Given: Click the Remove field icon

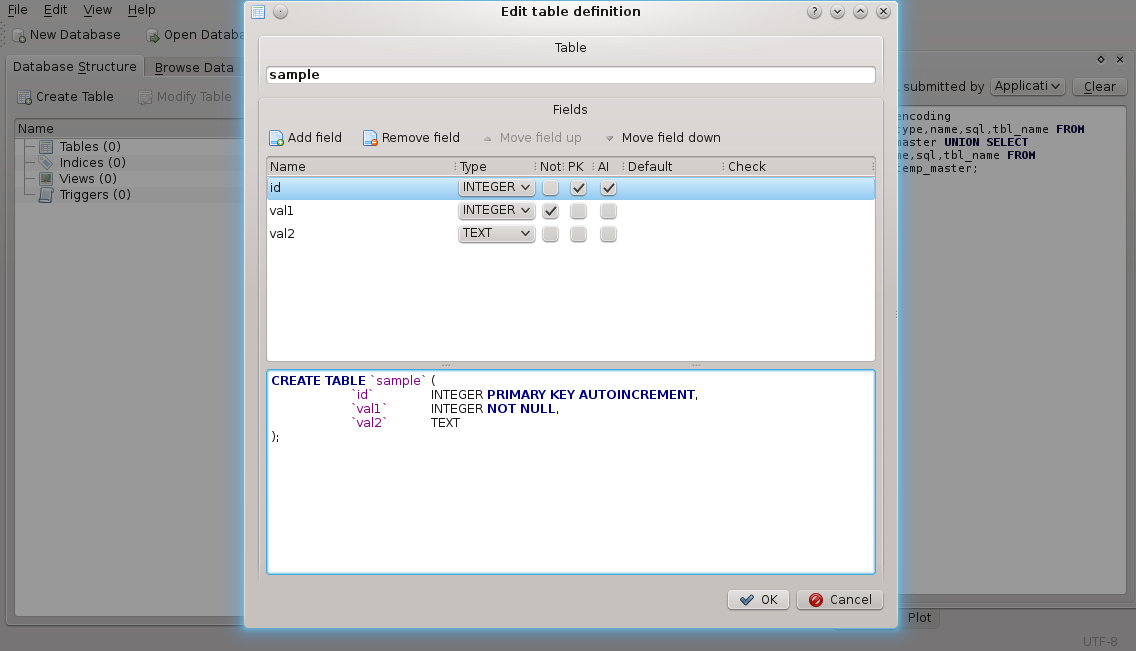Looking at the screenshot, I should [371, 137].
